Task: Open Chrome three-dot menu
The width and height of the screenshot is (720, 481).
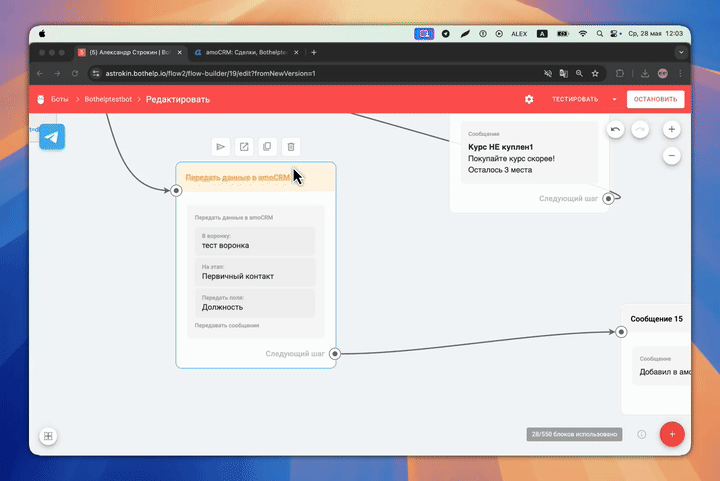Action: [681, 73]
